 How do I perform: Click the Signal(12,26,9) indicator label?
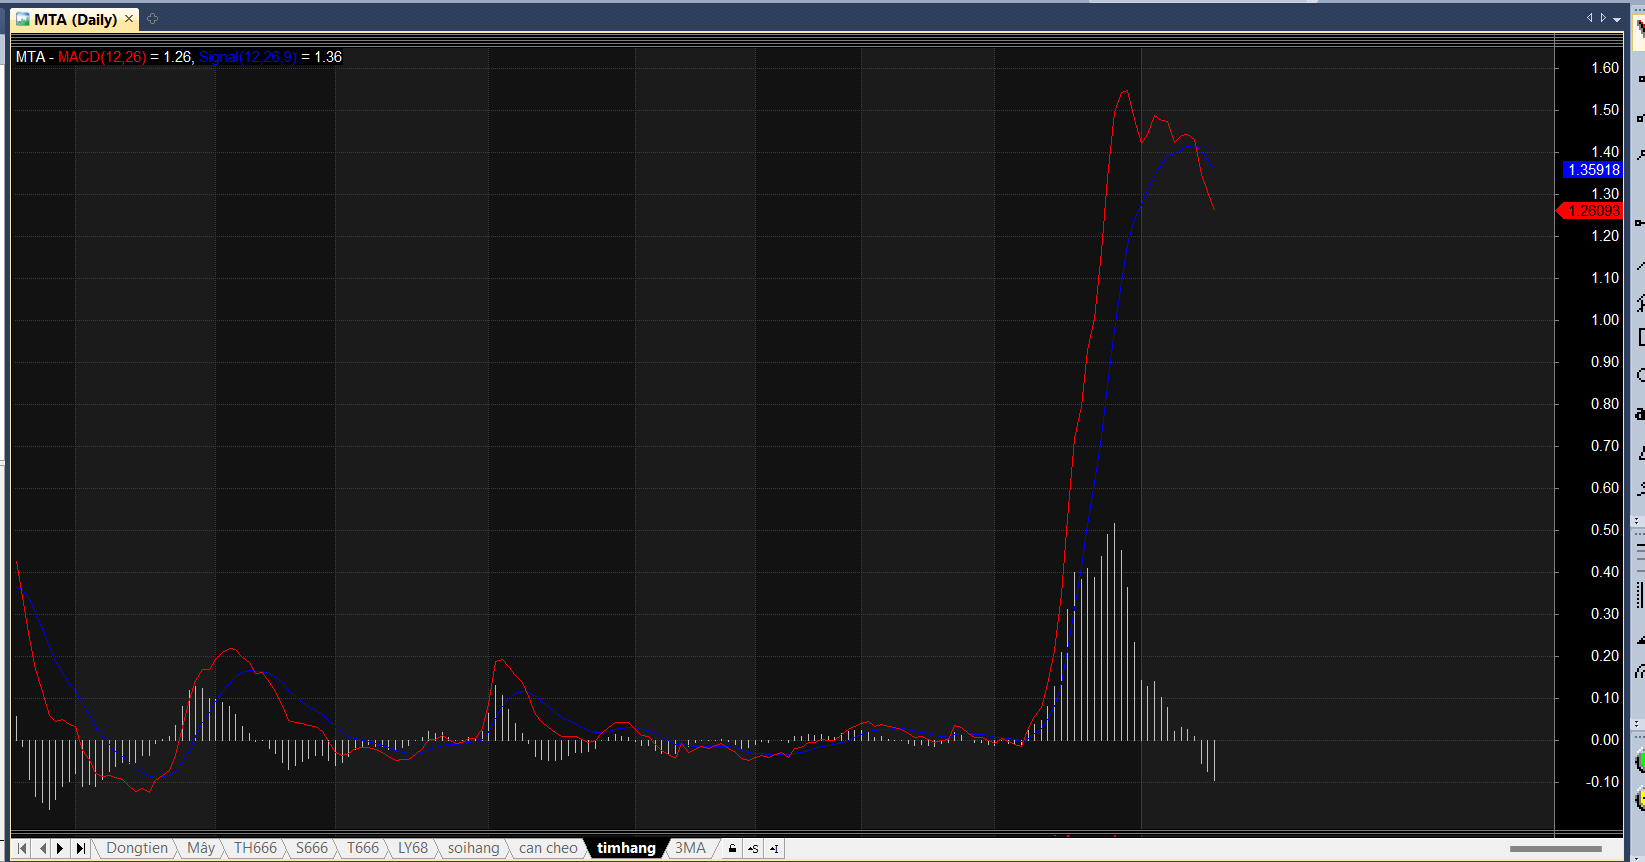click(247, 57)
